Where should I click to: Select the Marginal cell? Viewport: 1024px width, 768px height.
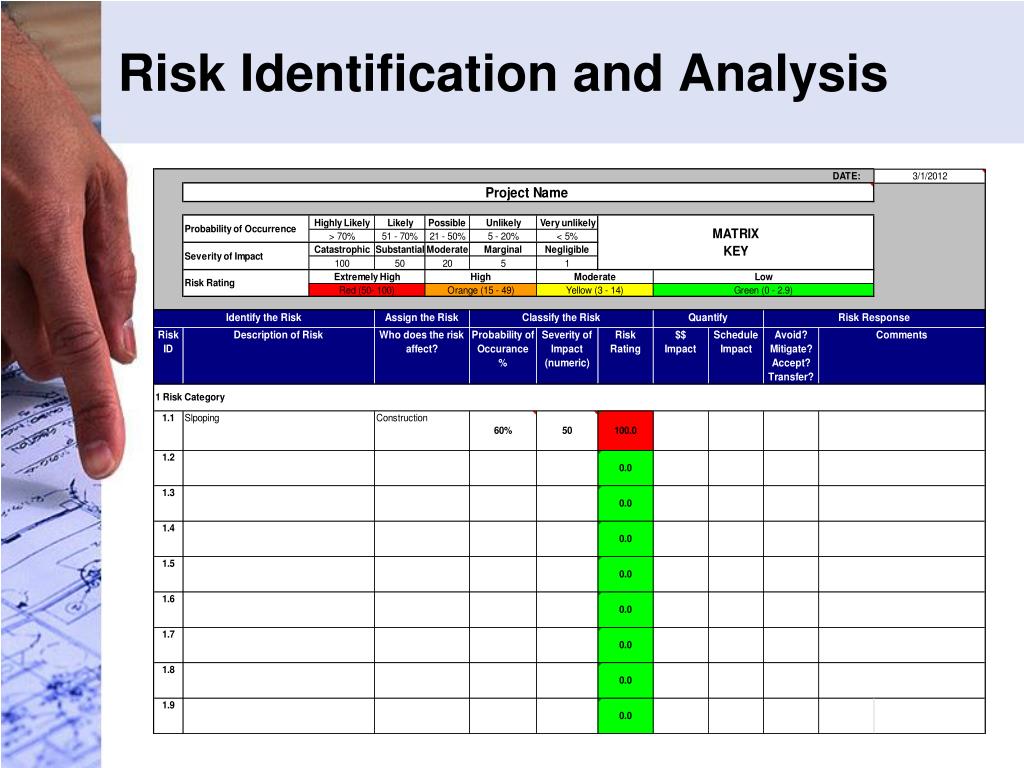pos(503,249)
